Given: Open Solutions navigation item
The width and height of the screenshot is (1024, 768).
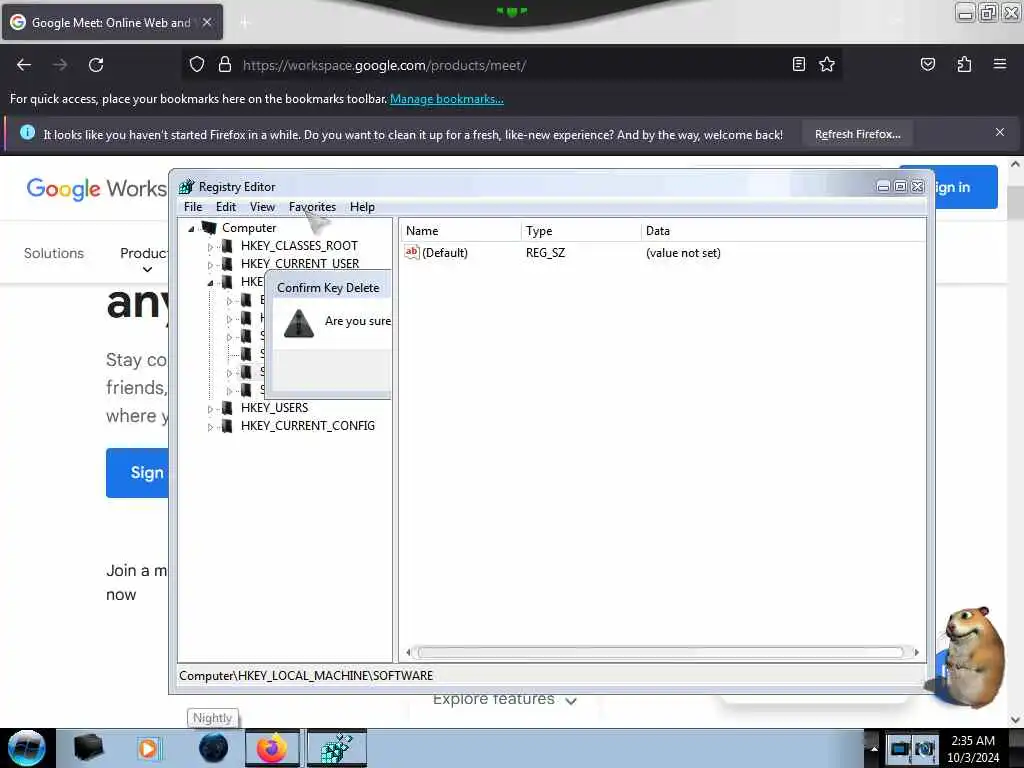Looking at the screenshot, I should 54,253.
